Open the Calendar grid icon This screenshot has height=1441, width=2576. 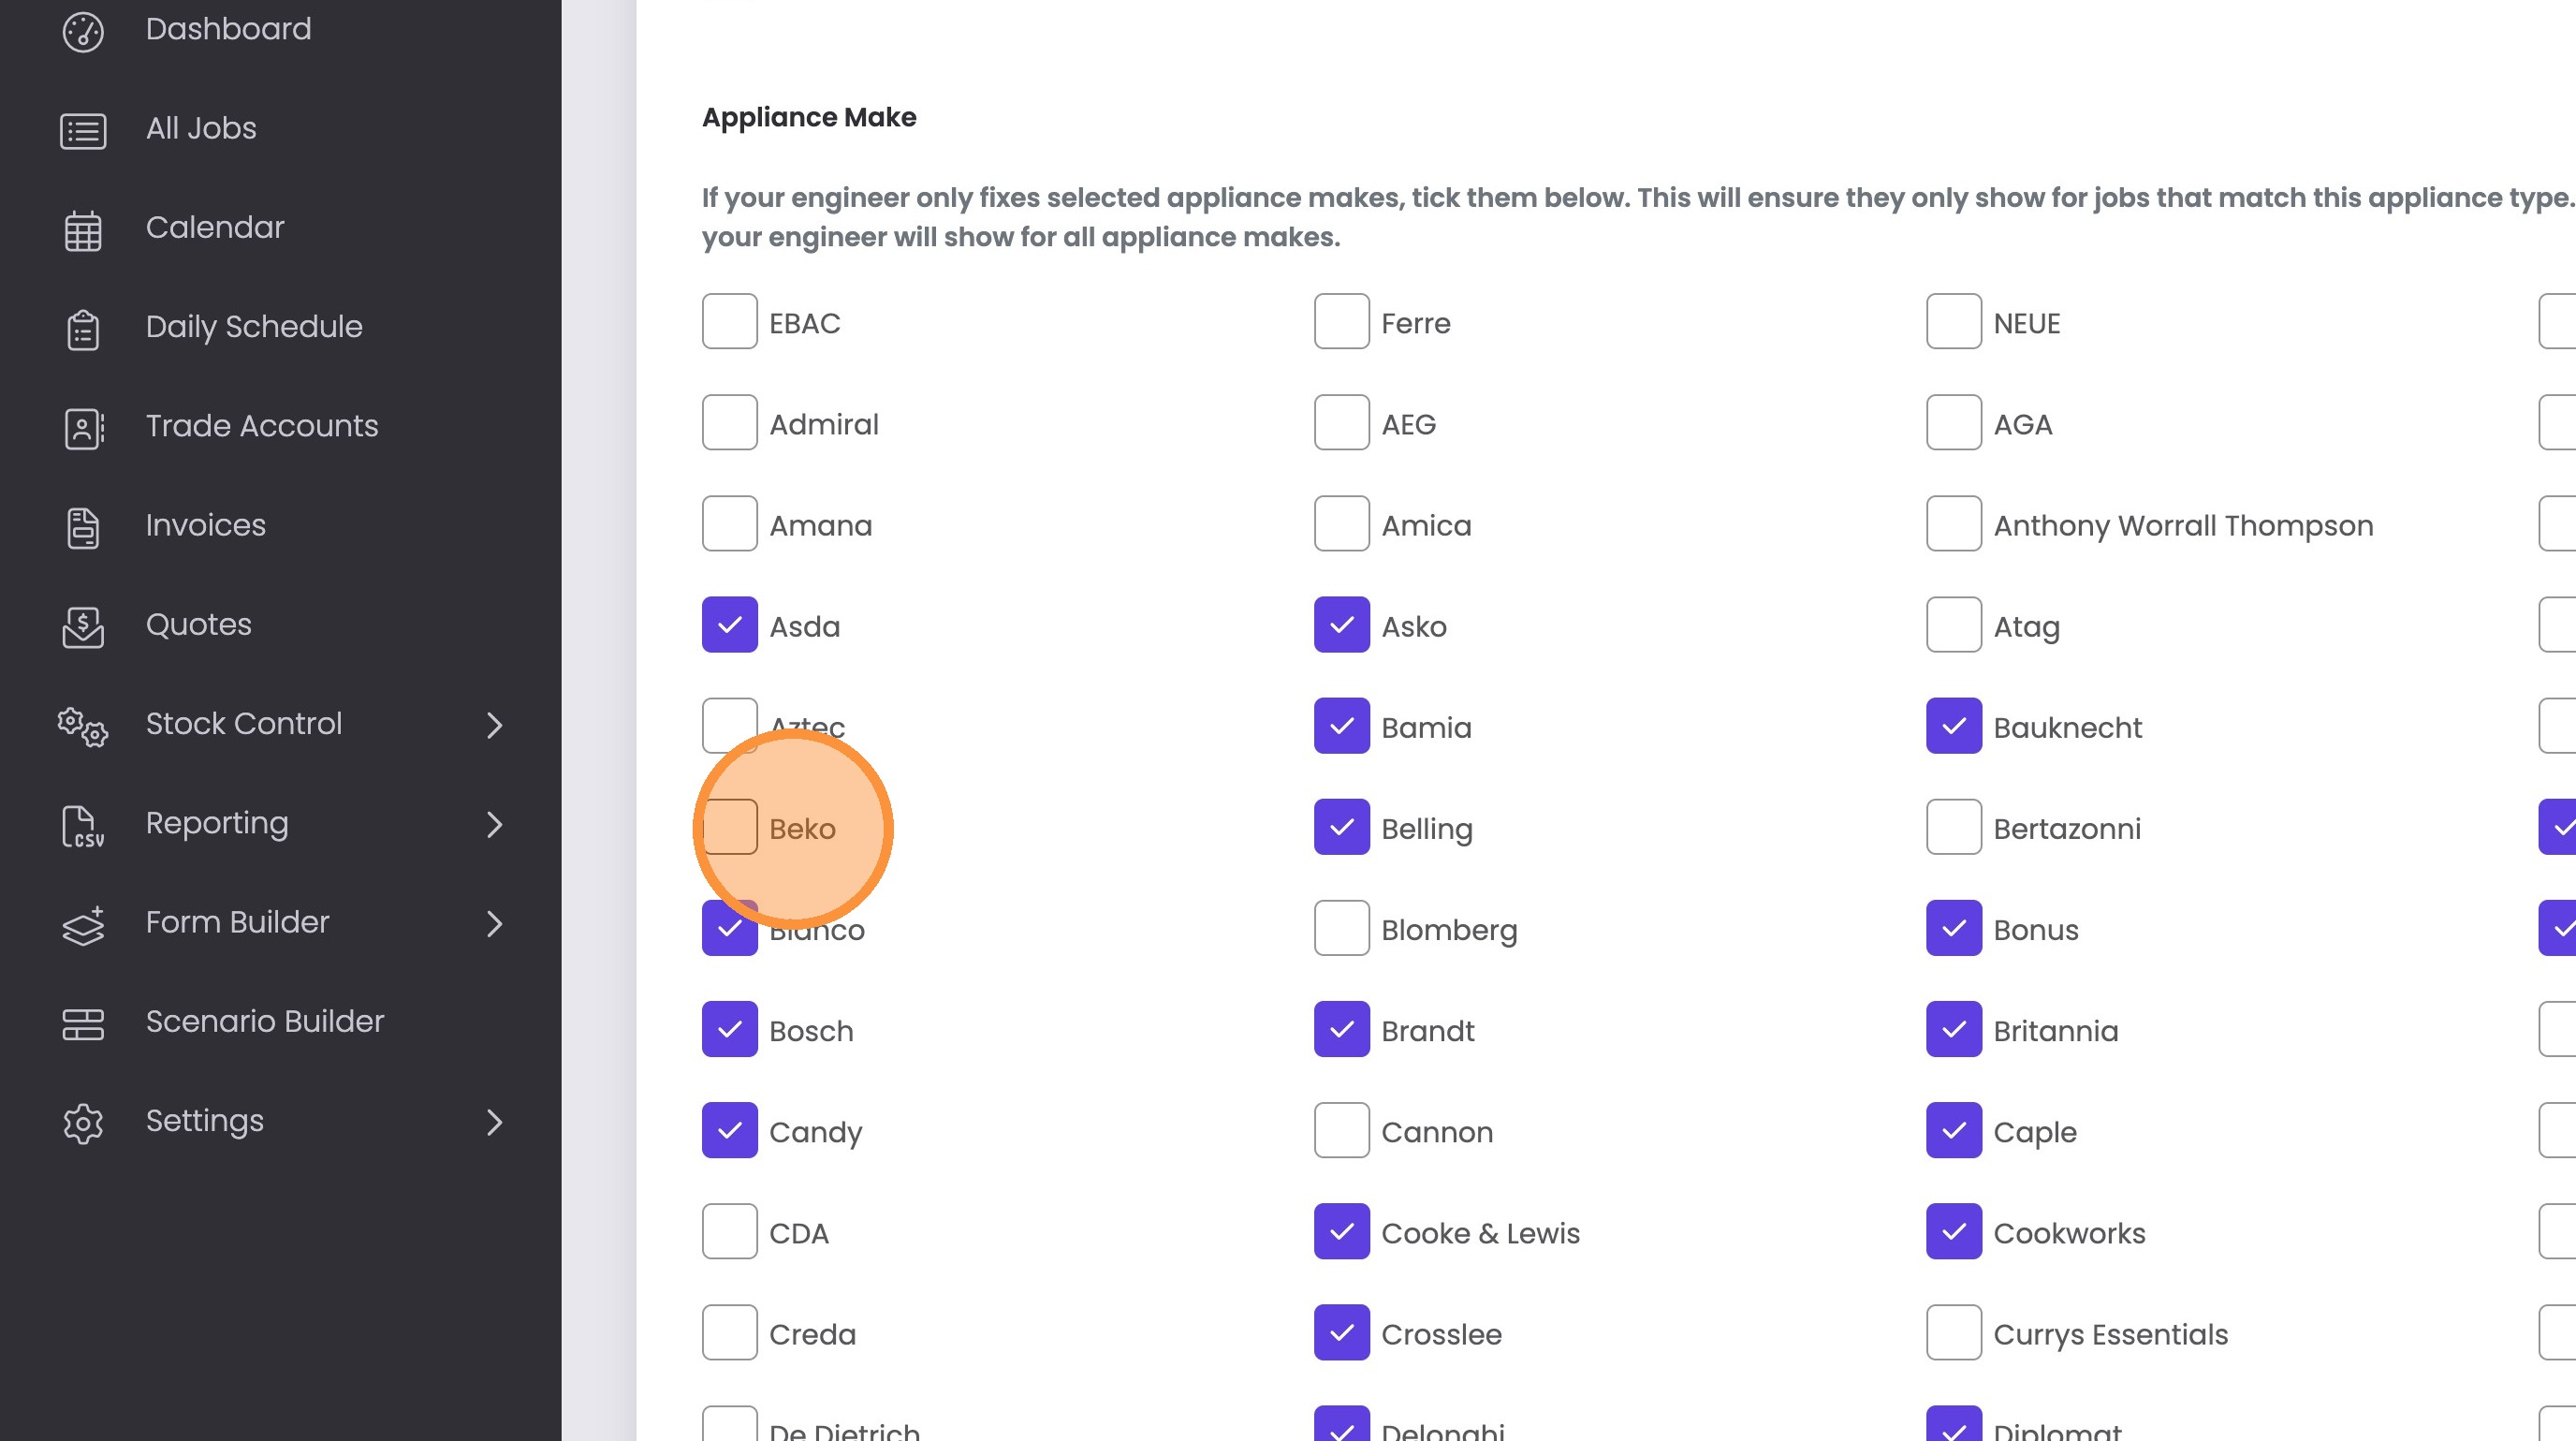click(x=83, y=230)
